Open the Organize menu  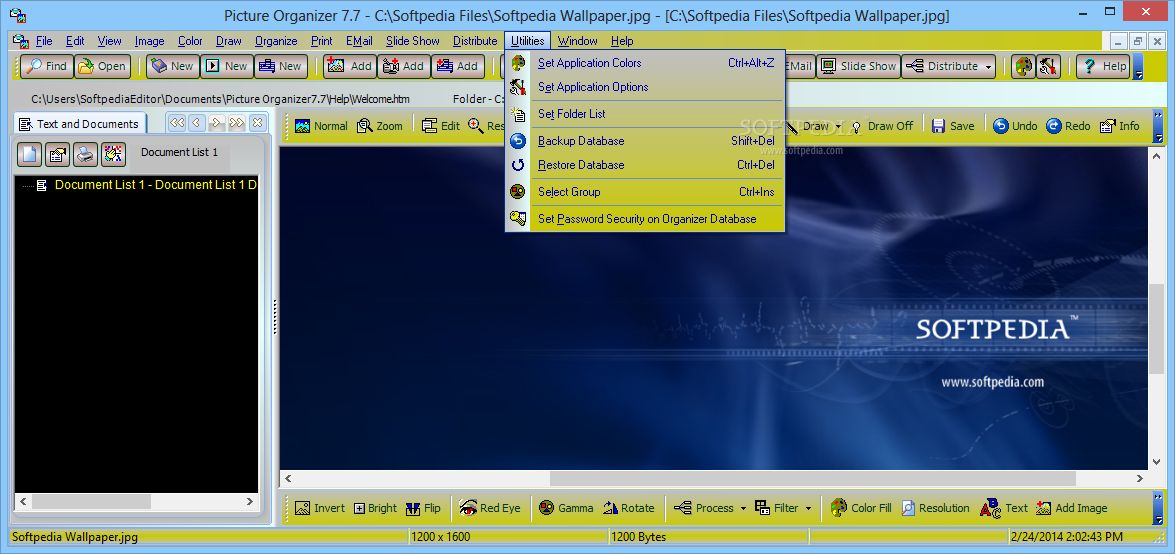pyautogui.click(x=276, y=41)
